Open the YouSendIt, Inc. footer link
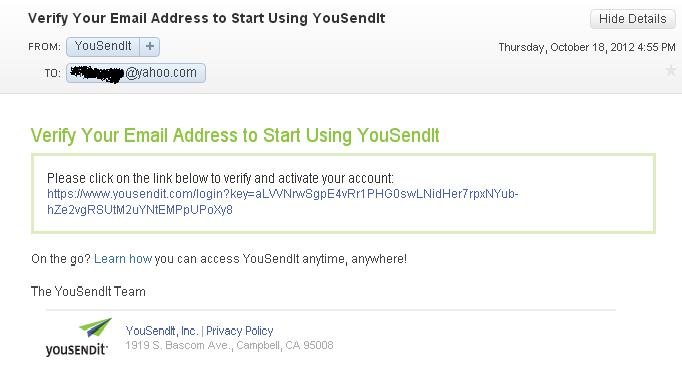 [x=162, y=331]
